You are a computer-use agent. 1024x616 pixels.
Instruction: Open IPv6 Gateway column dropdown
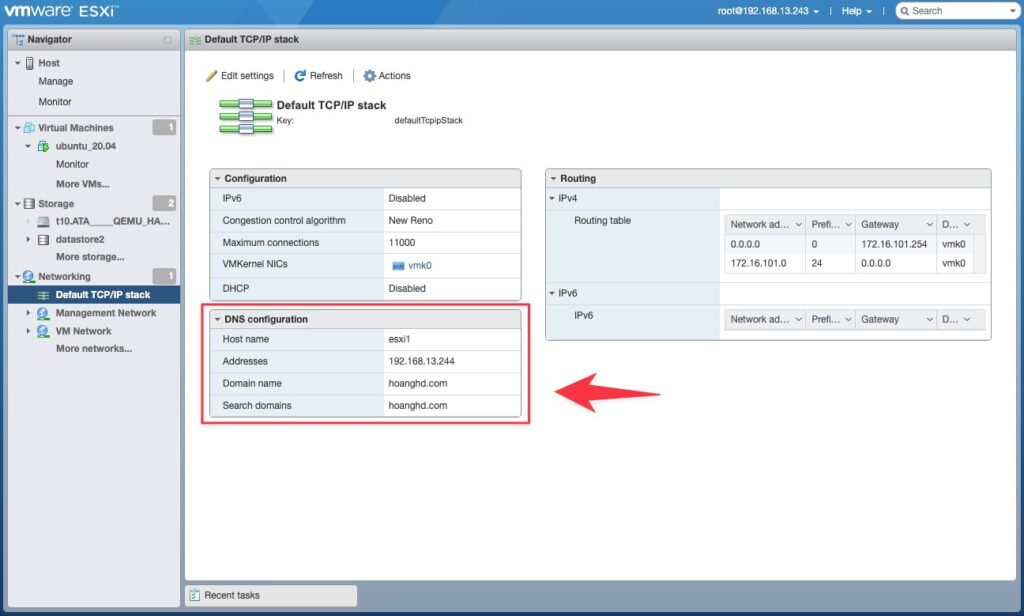tap(929, 319)
